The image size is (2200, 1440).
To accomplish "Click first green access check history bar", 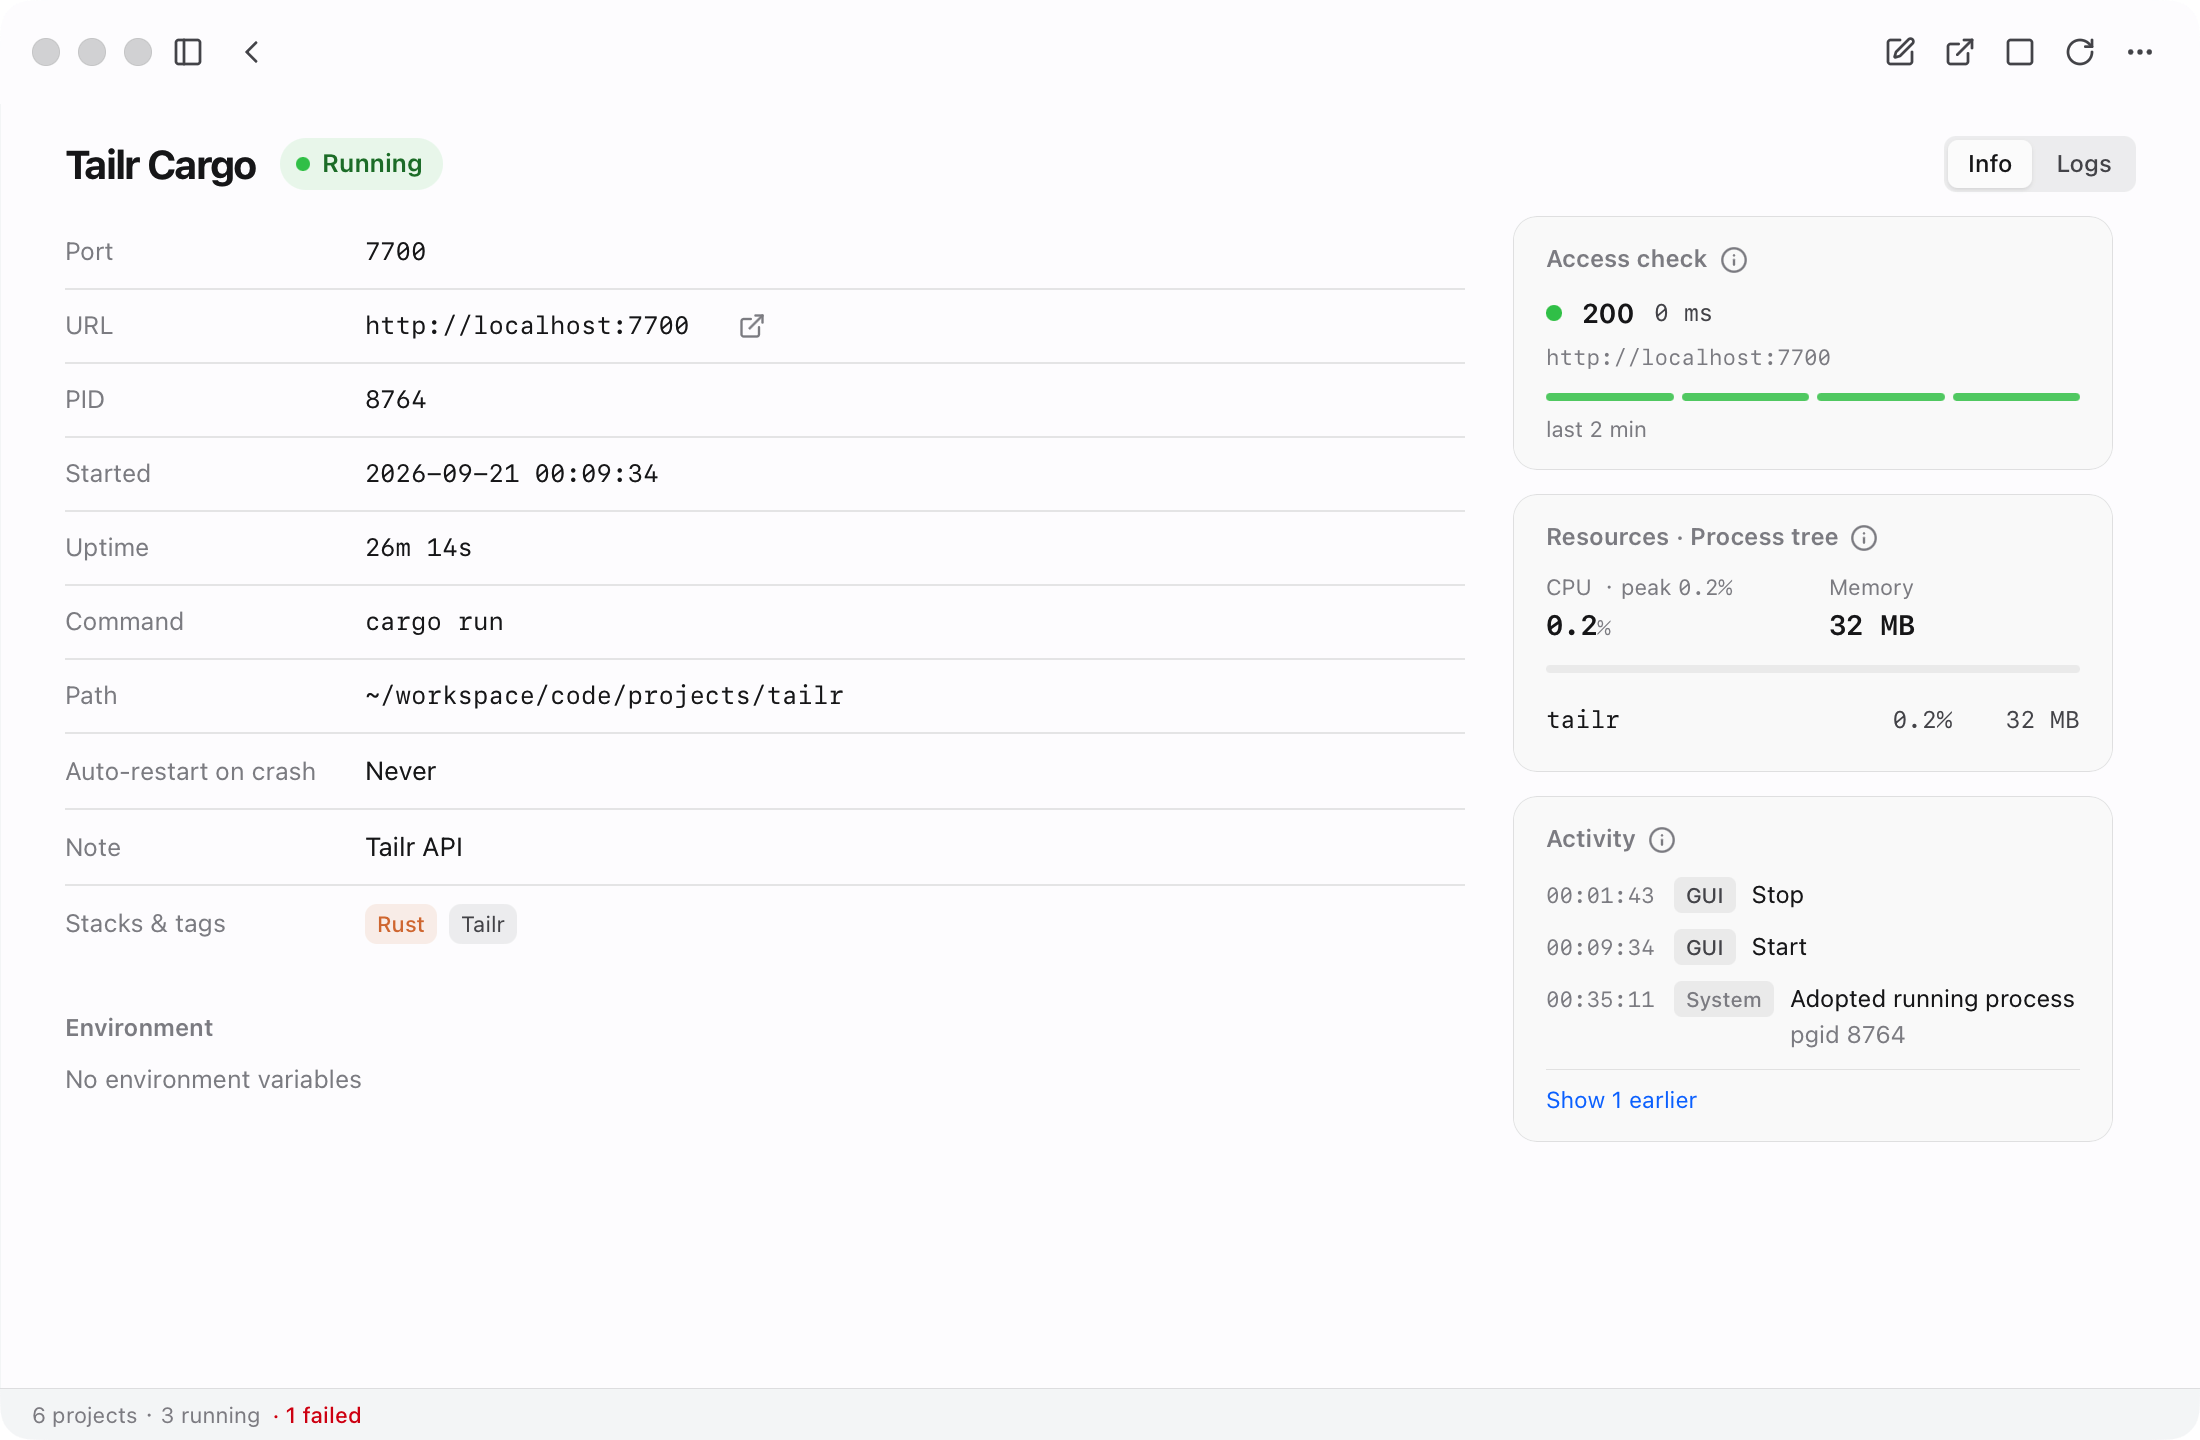I will pyautogui.click(x=1610, y=397).
